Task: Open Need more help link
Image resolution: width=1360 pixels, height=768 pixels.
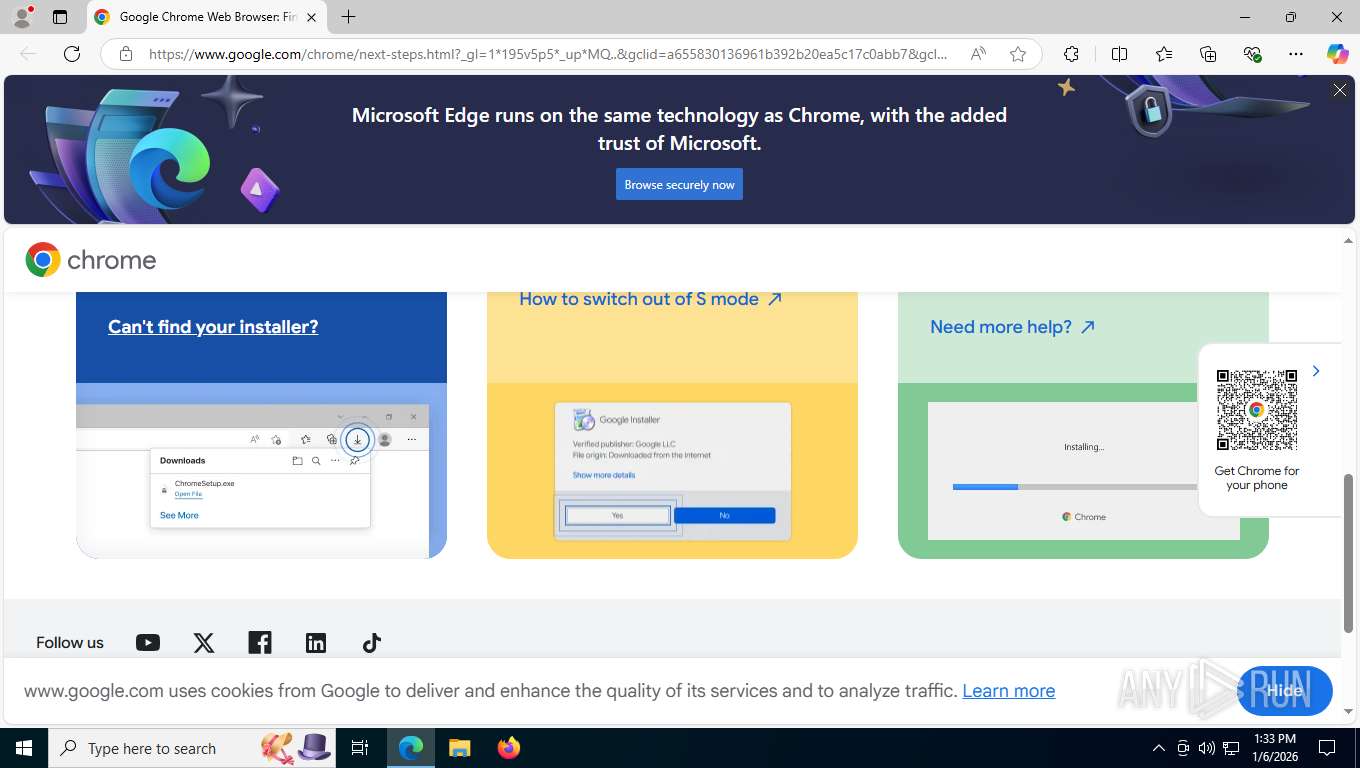Action: coord(1012,327)
